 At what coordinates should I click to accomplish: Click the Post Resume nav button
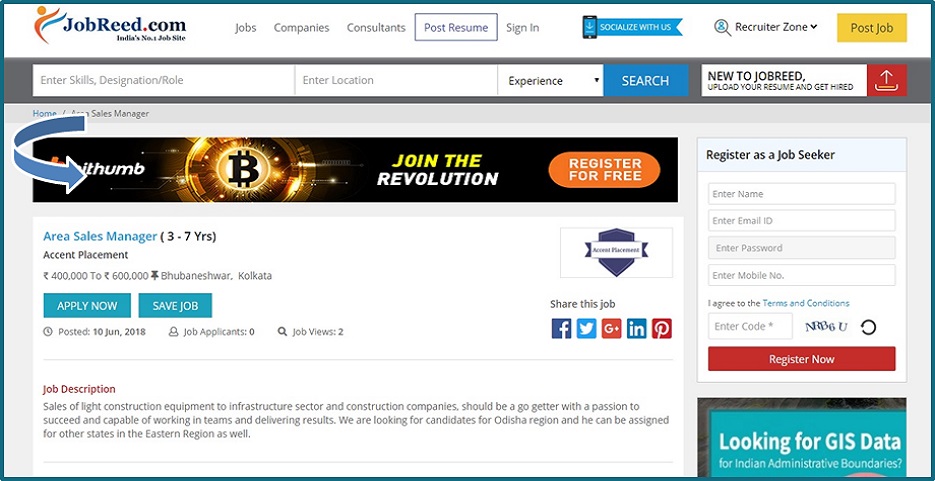click(x=456, y=27)
